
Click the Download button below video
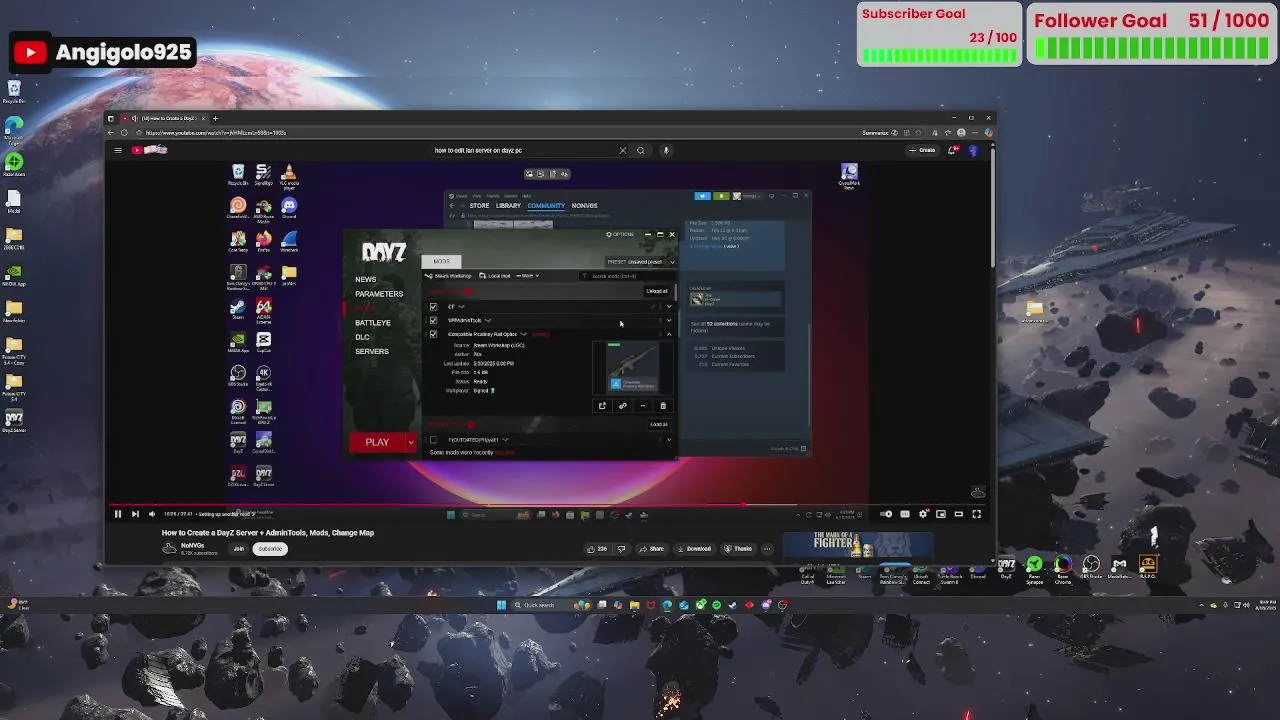[x=695, y=548]
